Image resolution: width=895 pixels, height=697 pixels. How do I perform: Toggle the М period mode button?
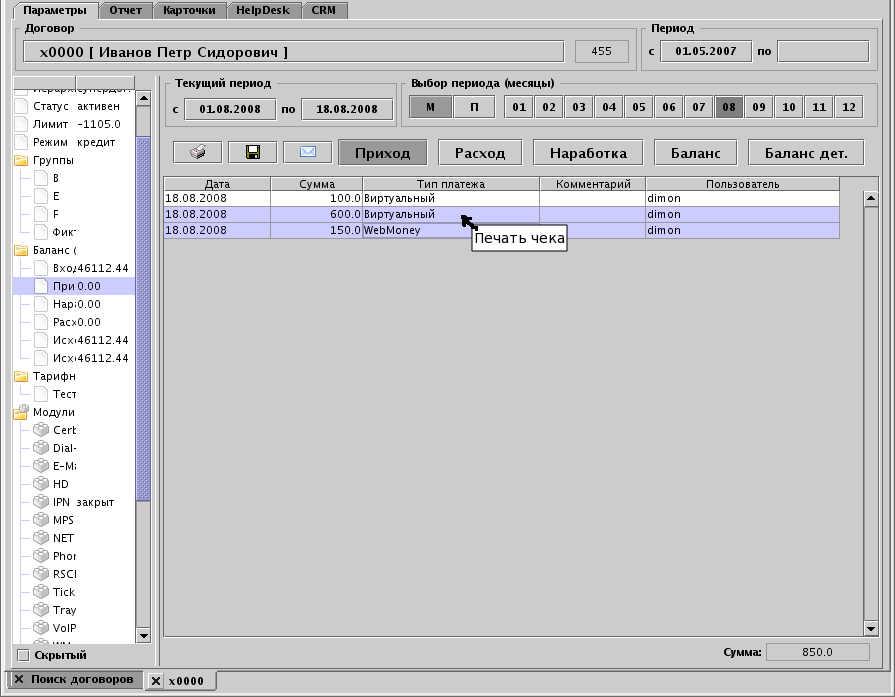tap(430, 107)
